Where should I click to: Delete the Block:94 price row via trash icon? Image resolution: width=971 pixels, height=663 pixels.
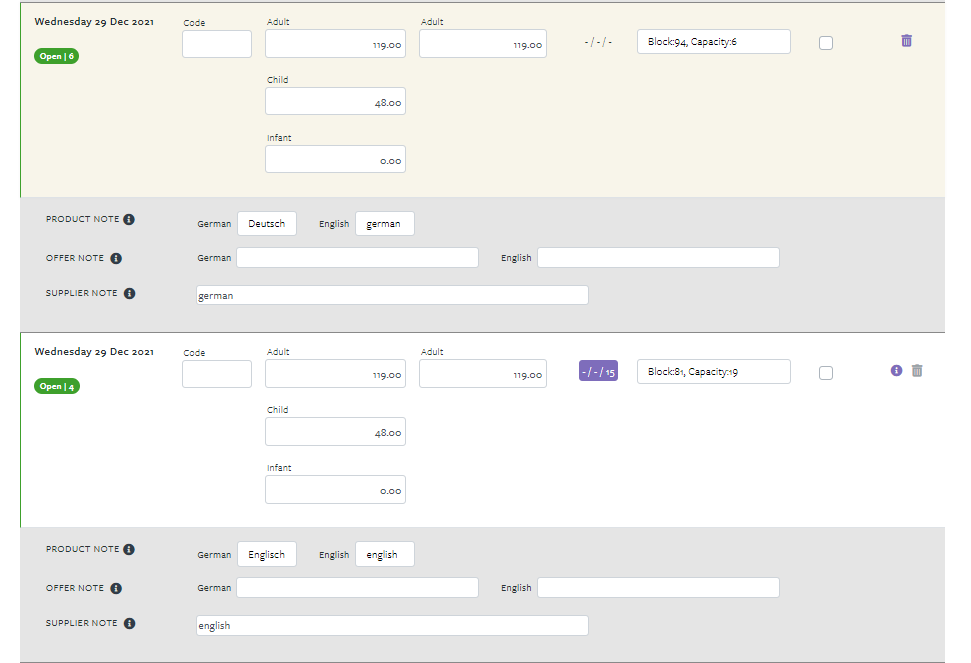(906, 40)
